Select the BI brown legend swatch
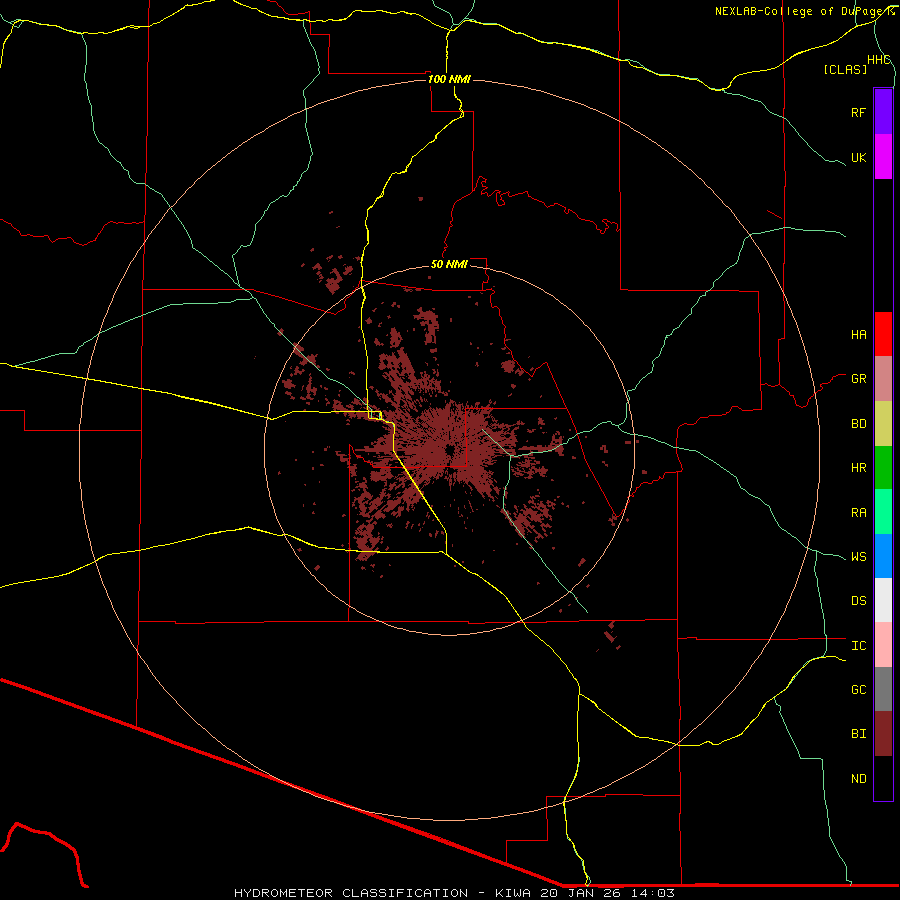Image resolution: width=900 pixels, height=900 pixels. click(x=883, y=734)
